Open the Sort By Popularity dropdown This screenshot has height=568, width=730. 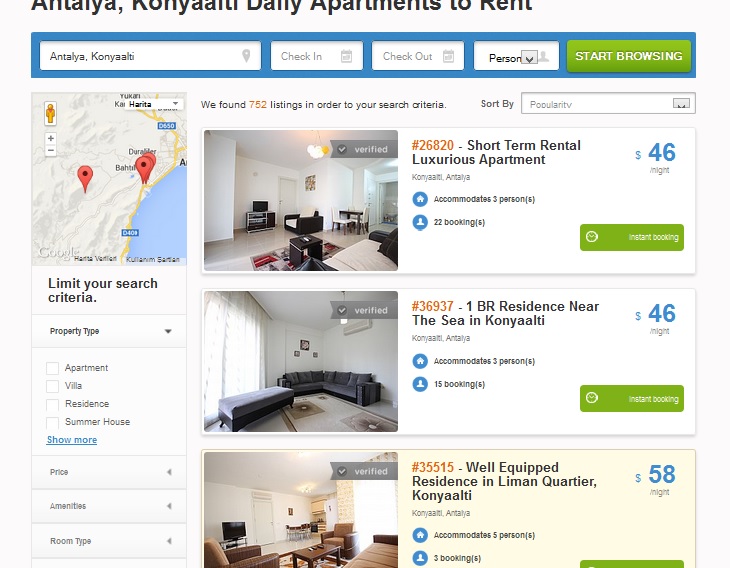[608, 103]
